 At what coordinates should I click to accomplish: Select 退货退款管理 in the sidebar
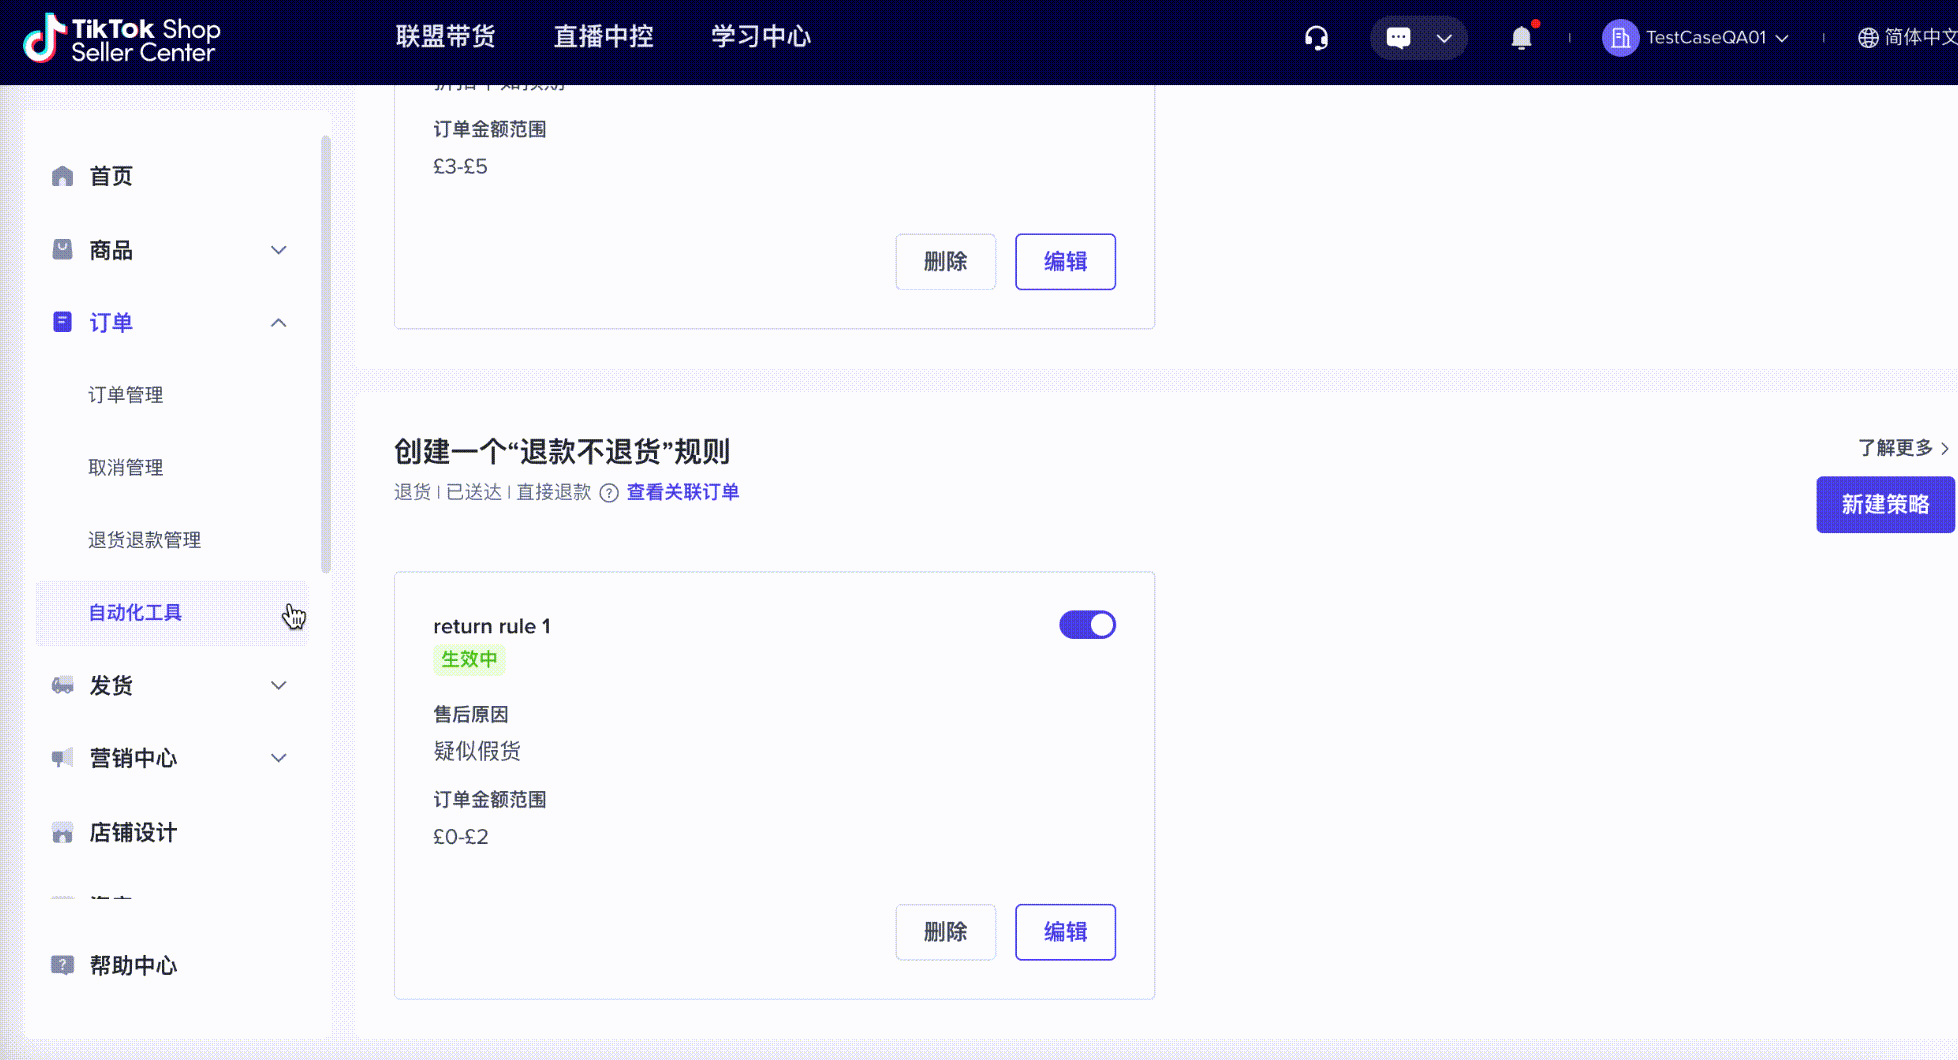click(144, 540)
